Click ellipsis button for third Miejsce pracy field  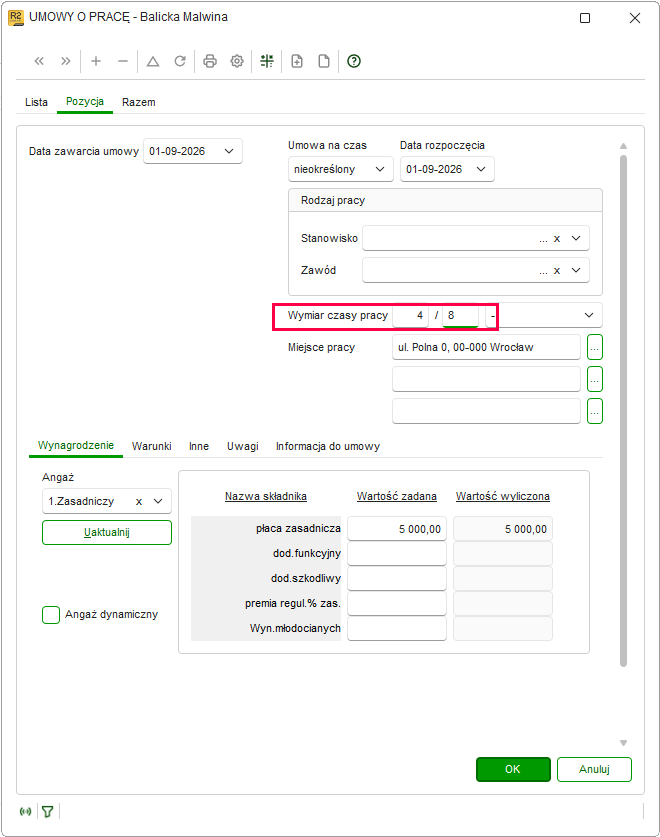coord(595,411)
